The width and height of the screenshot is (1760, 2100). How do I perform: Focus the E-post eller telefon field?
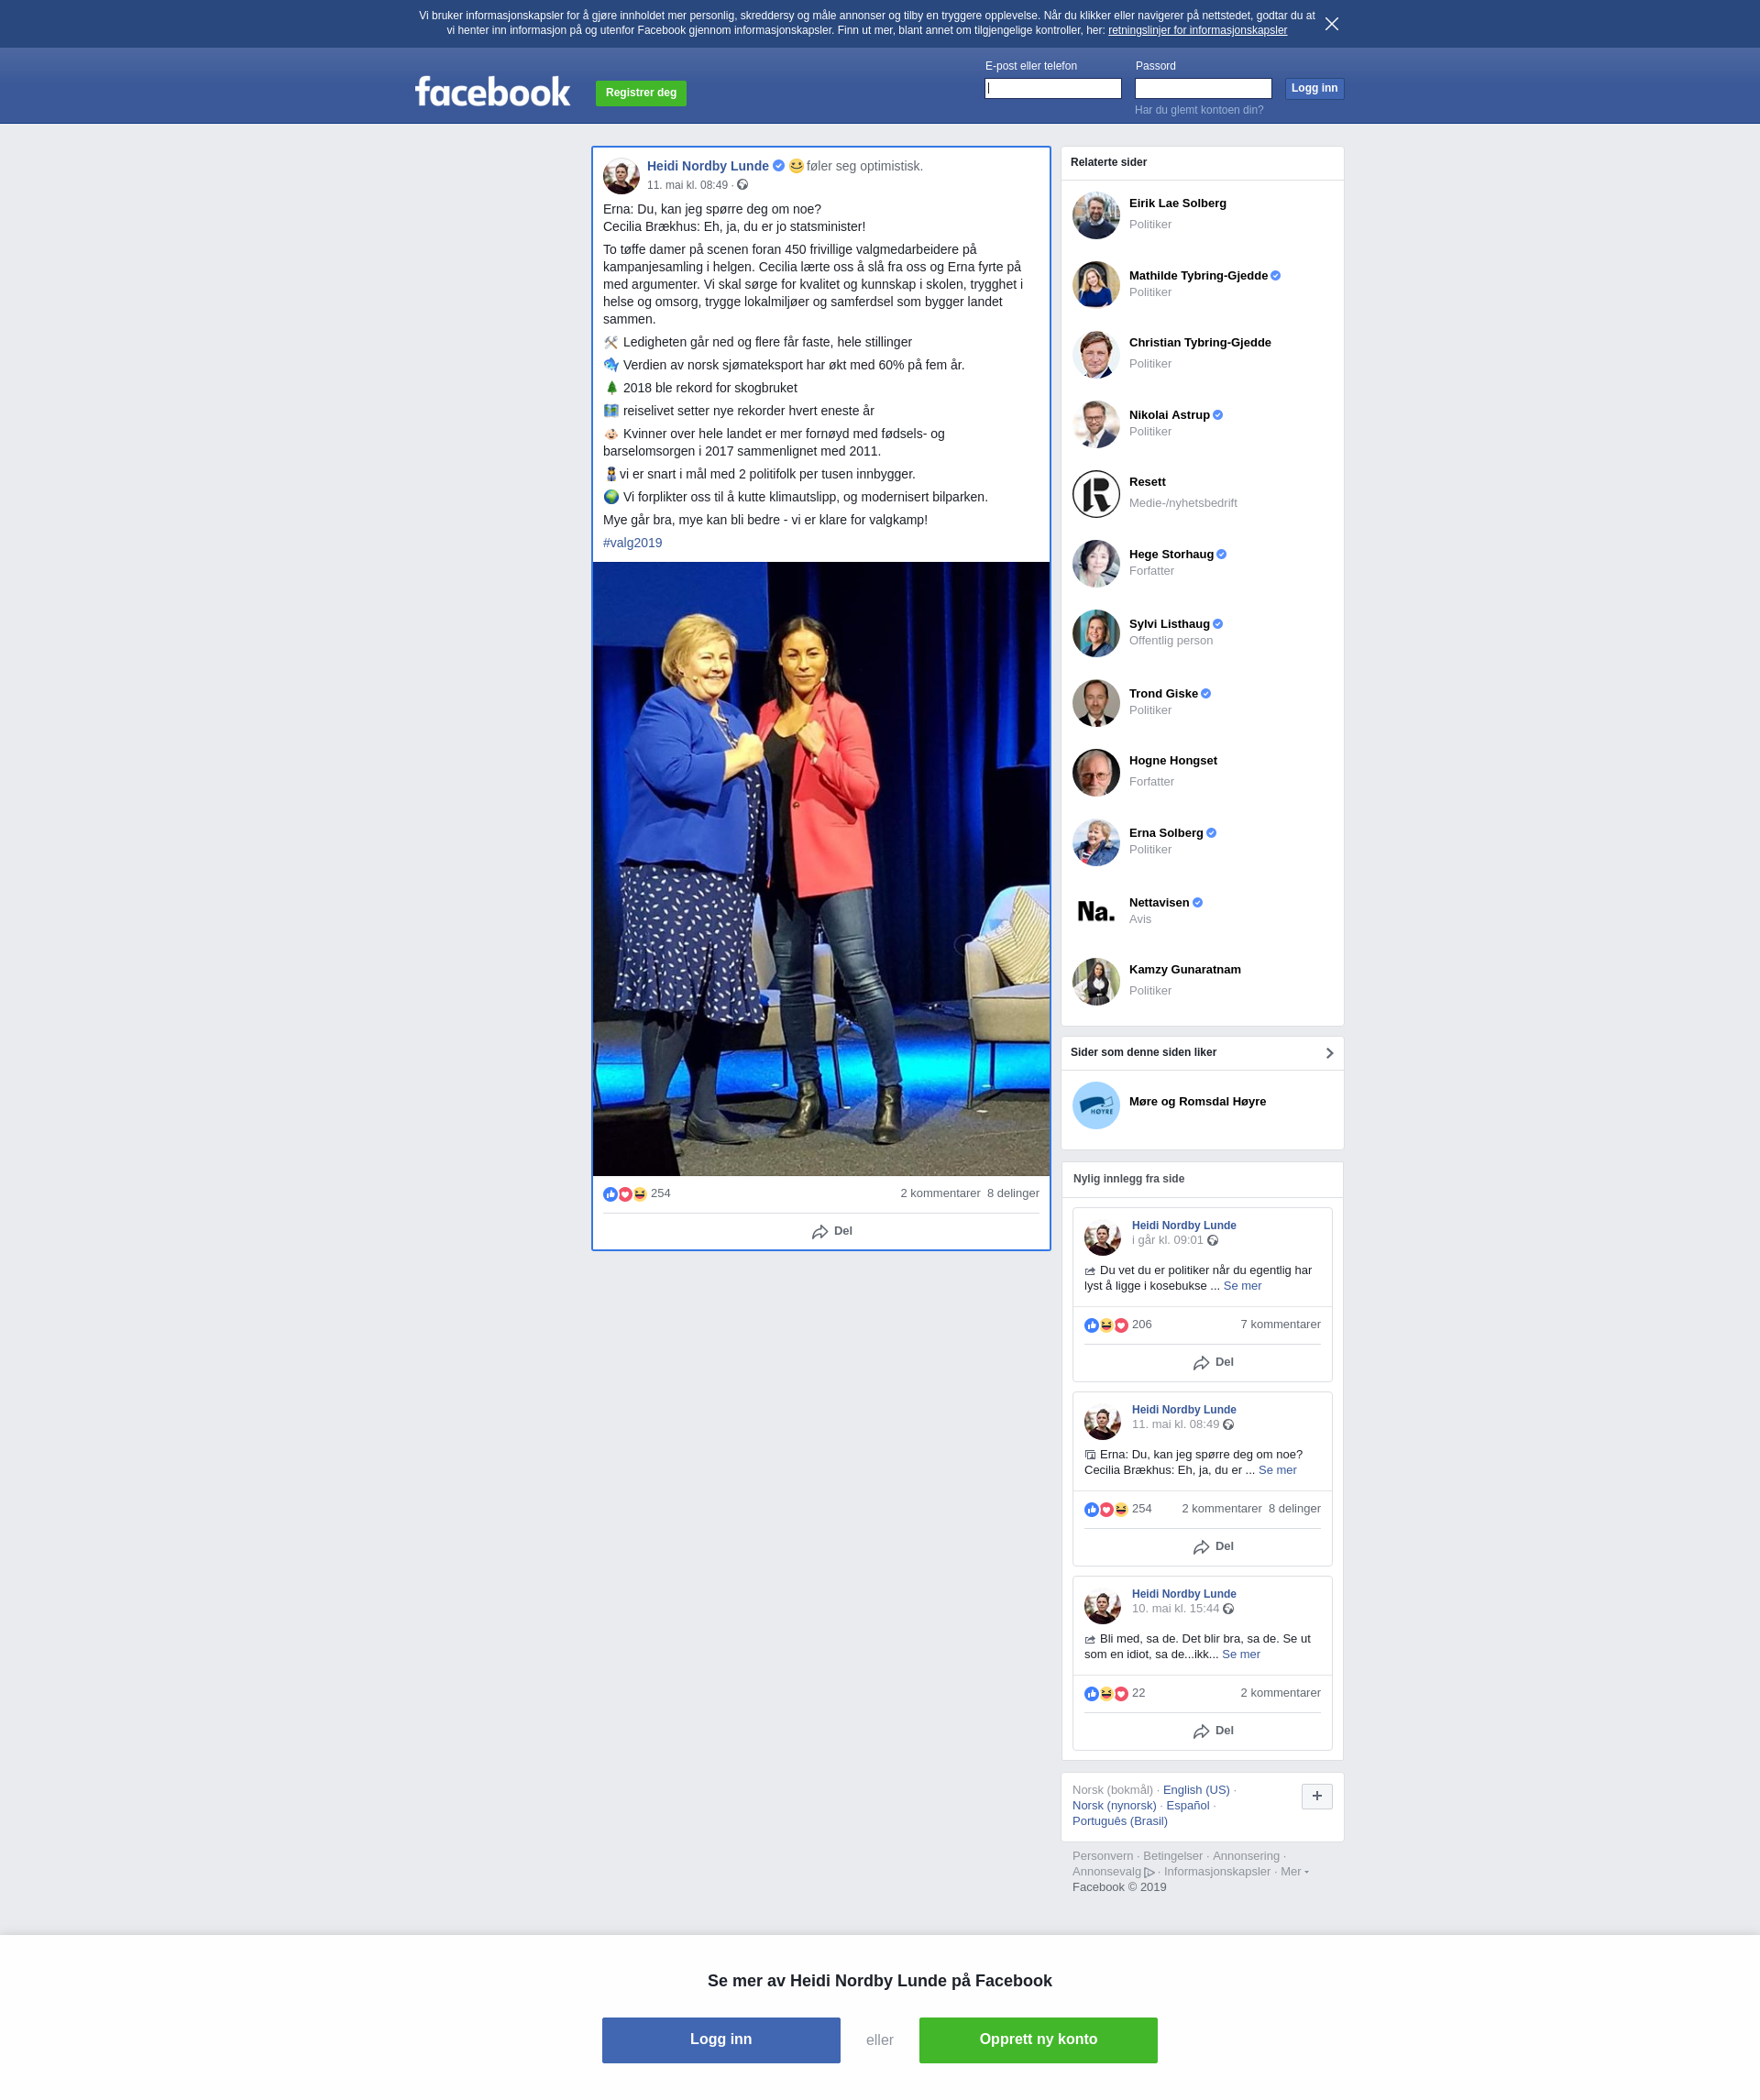tap(1053, 89)
